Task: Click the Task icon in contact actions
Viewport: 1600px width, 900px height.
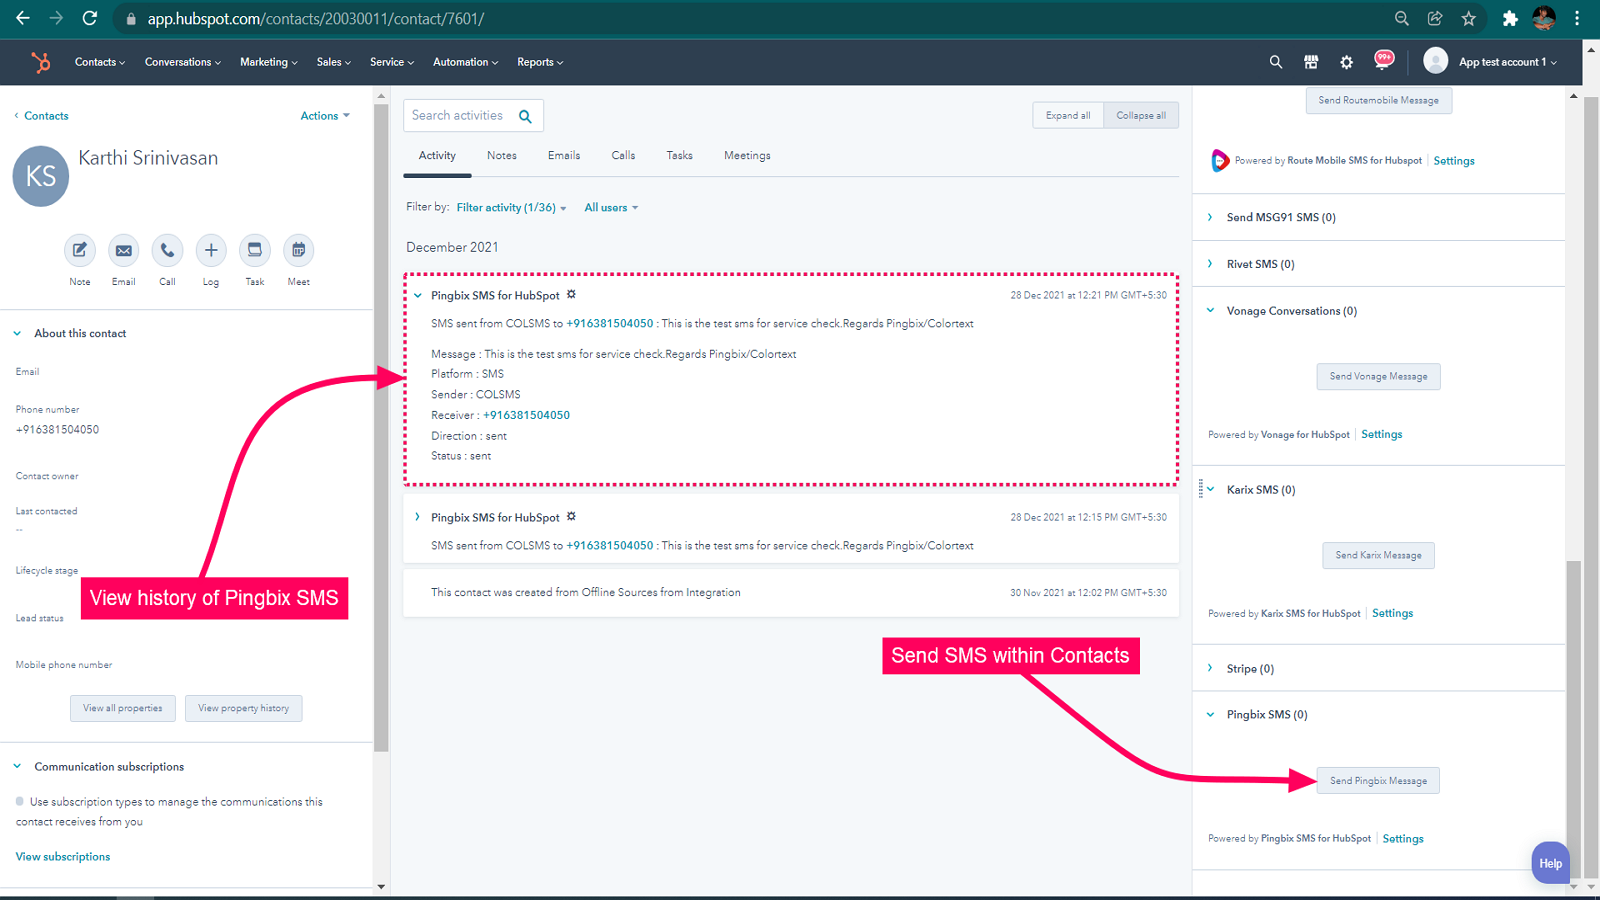Action: pos(255,250)
